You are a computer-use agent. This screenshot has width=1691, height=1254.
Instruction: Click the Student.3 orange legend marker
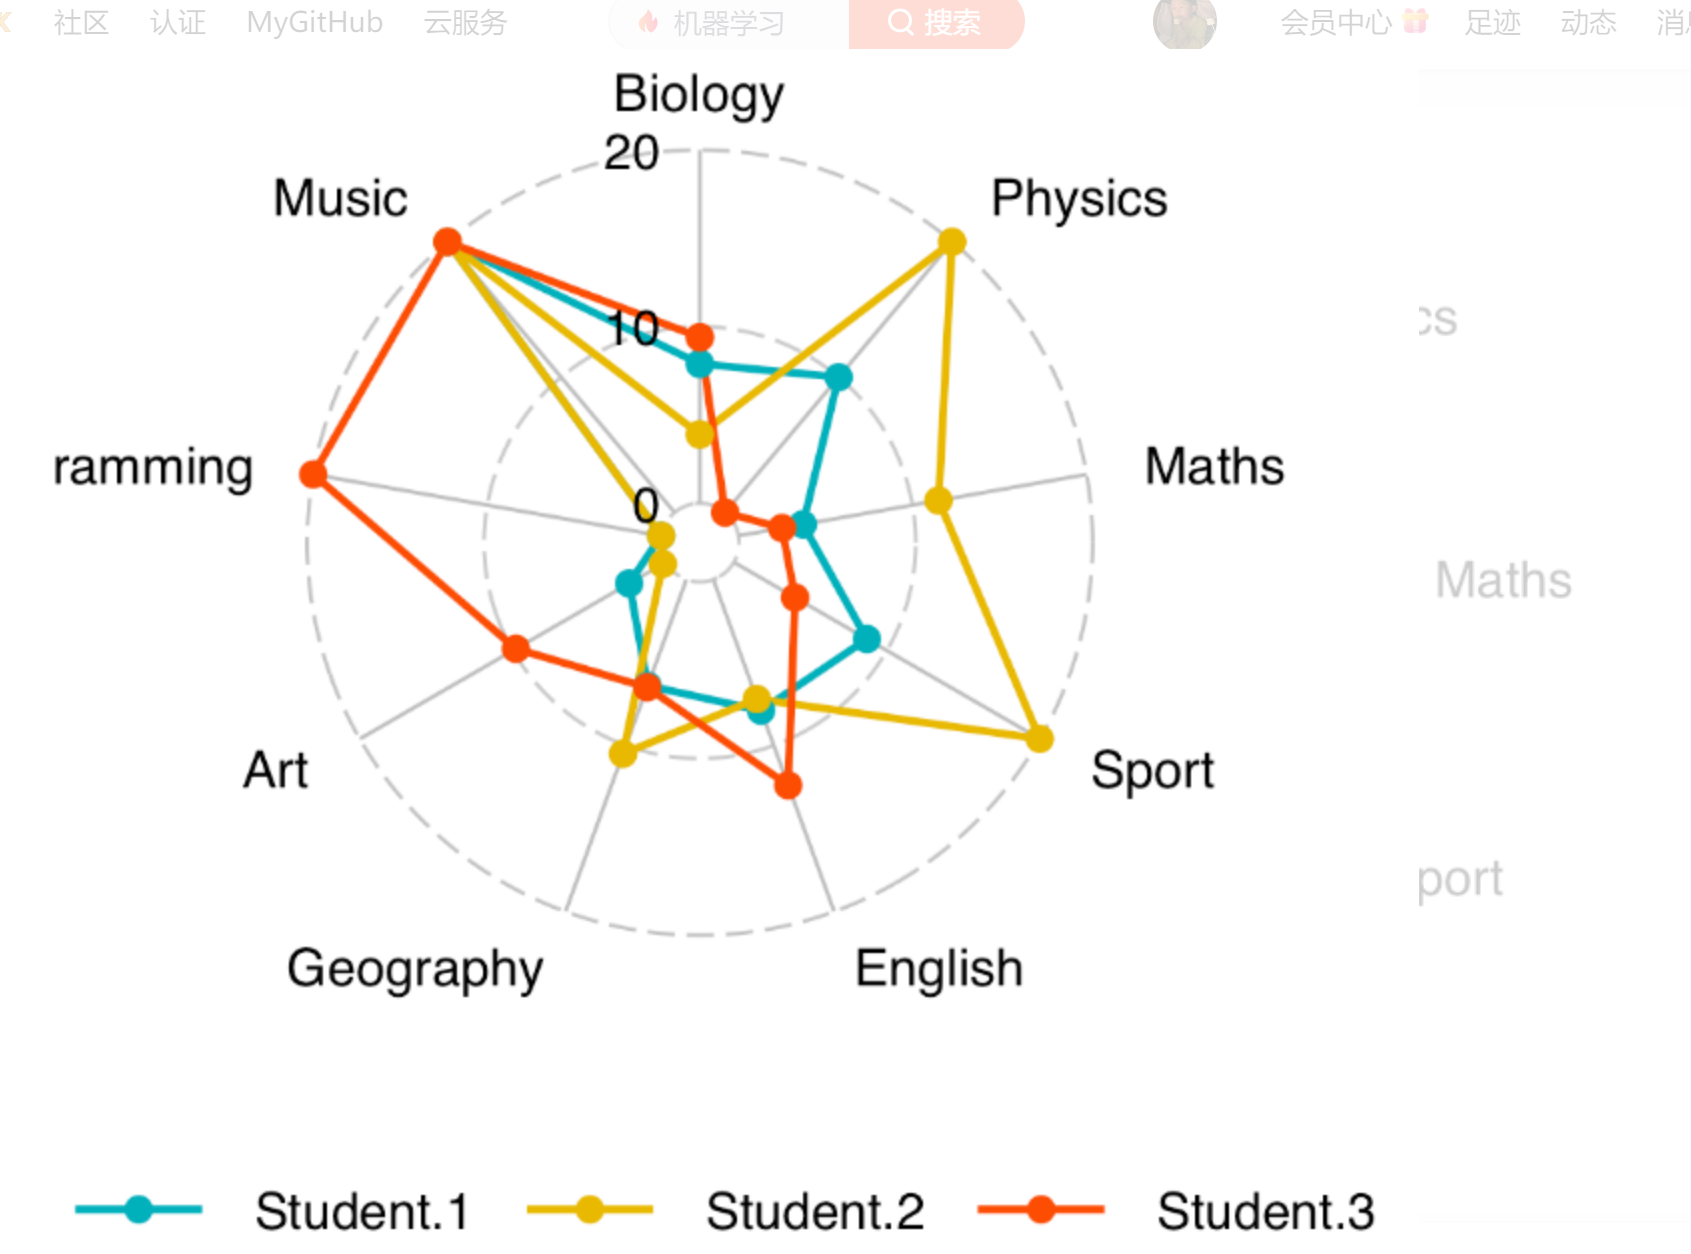click(1041, 1209)
